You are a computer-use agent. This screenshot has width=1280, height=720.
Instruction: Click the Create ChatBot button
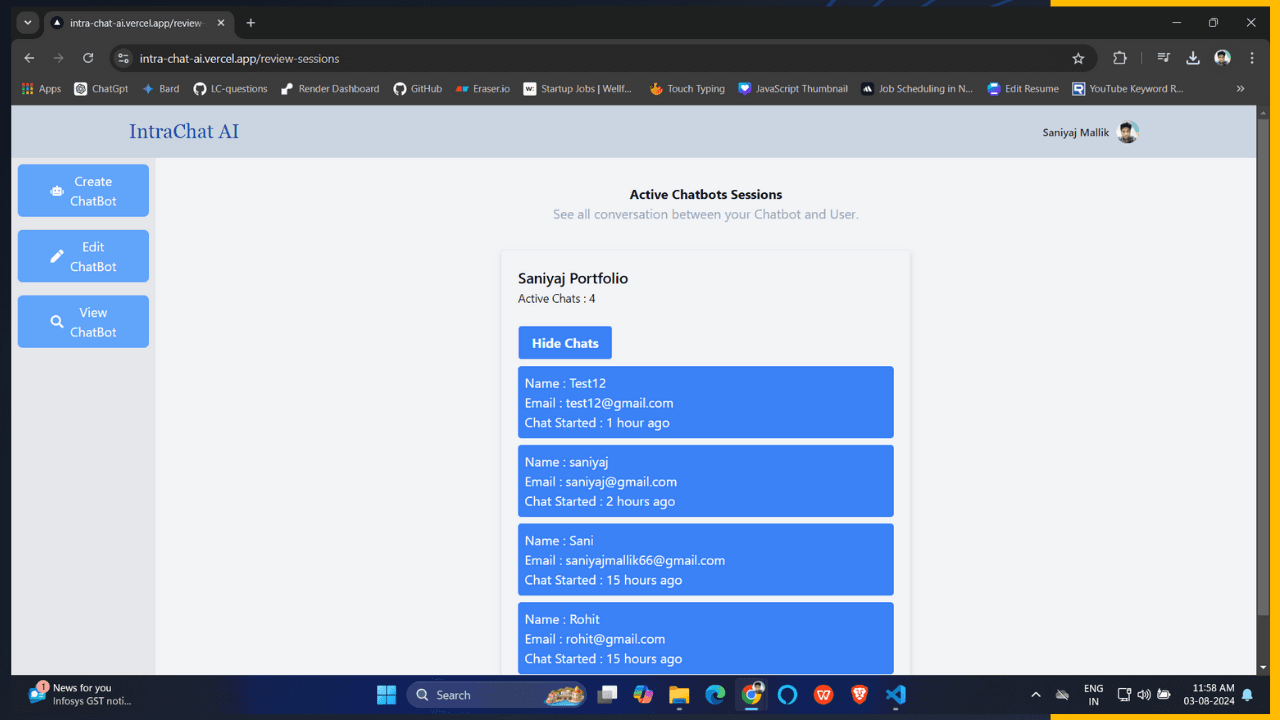(83, 191)
